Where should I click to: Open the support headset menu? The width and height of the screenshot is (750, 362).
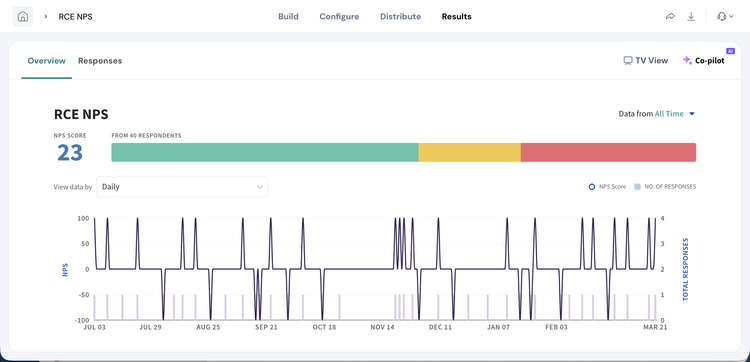pyautogui.click(x=725, y=17)
